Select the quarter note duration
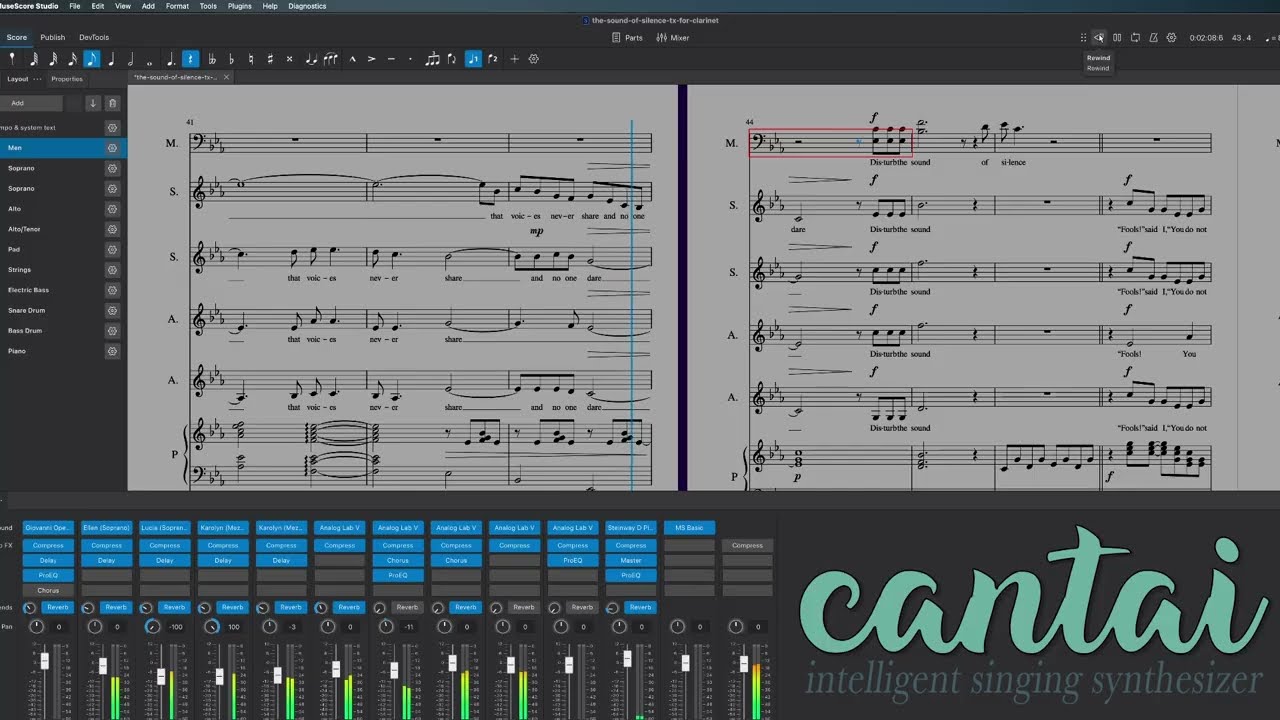Screen dimensions: 1280x720 click(x=111, y=59)
